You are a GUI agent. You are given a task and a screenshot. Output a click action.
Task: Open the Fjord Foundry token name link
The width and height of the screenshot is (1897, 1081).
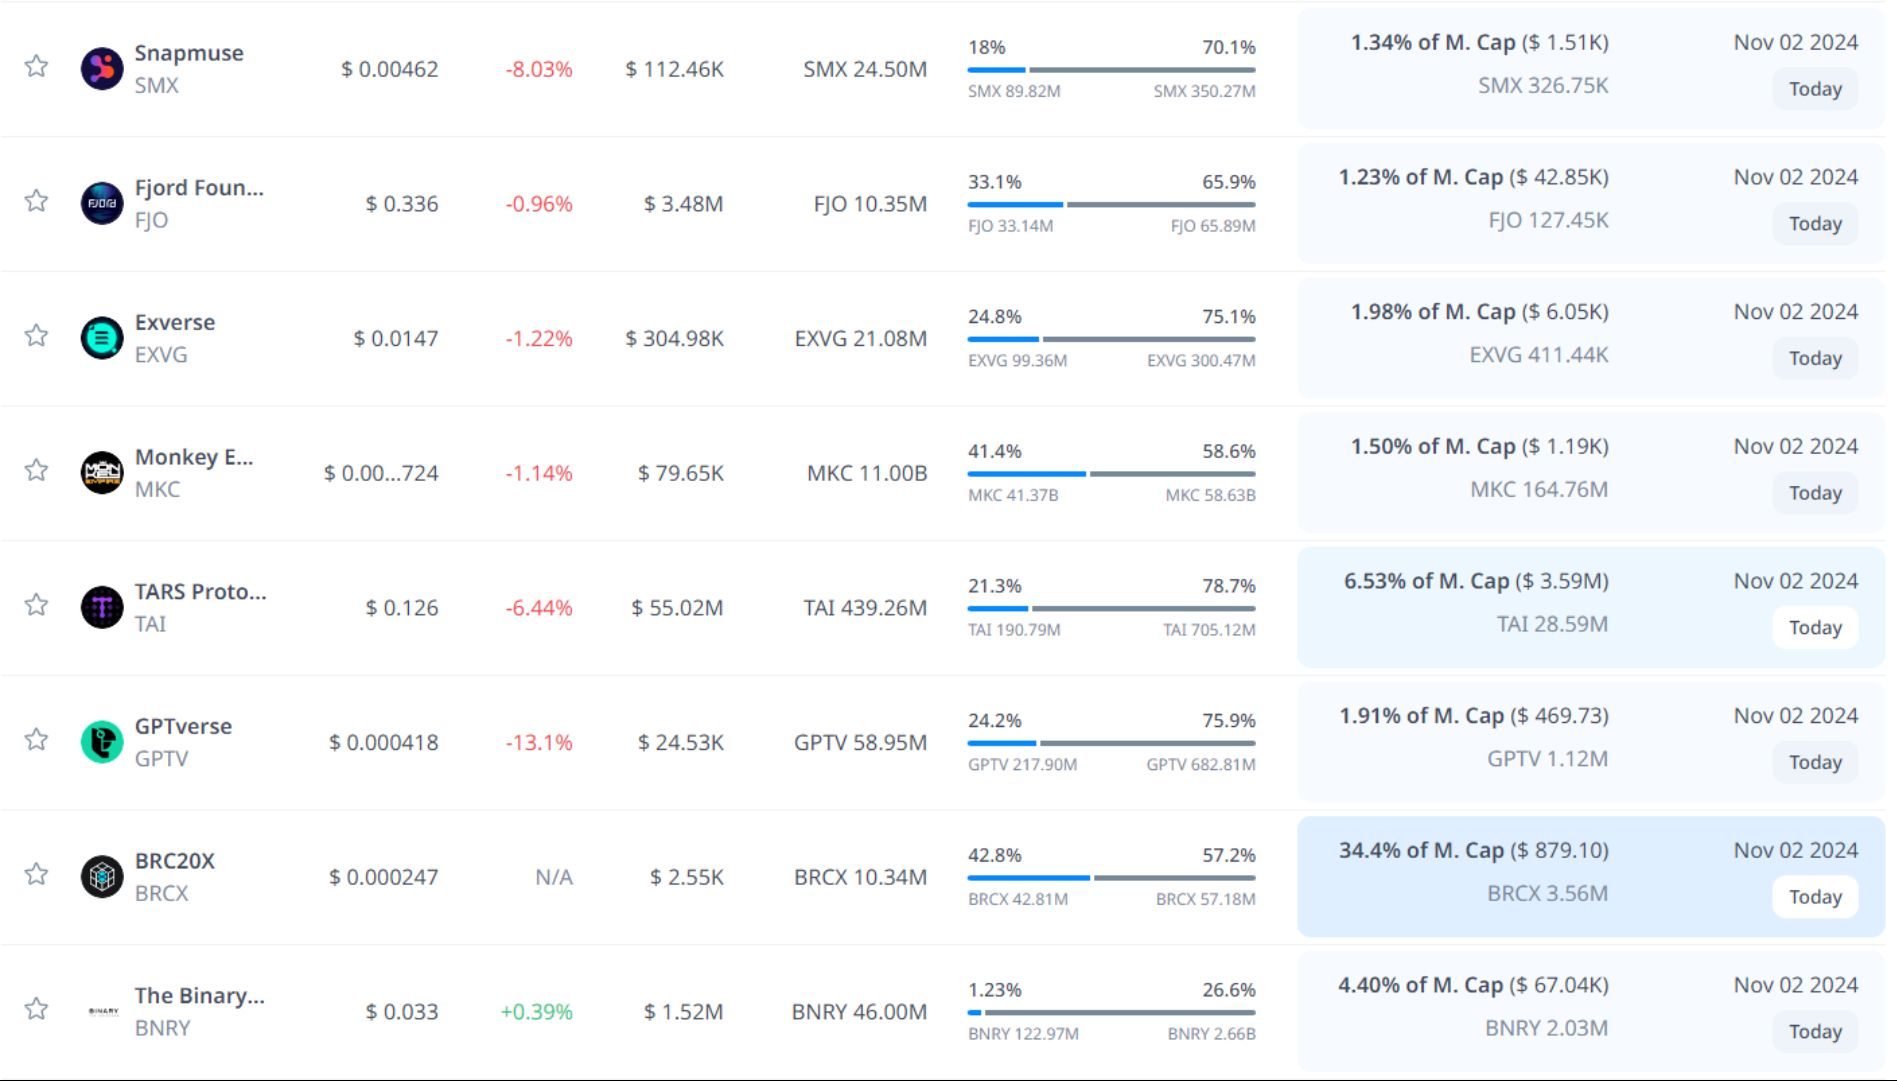pos(199,188)
